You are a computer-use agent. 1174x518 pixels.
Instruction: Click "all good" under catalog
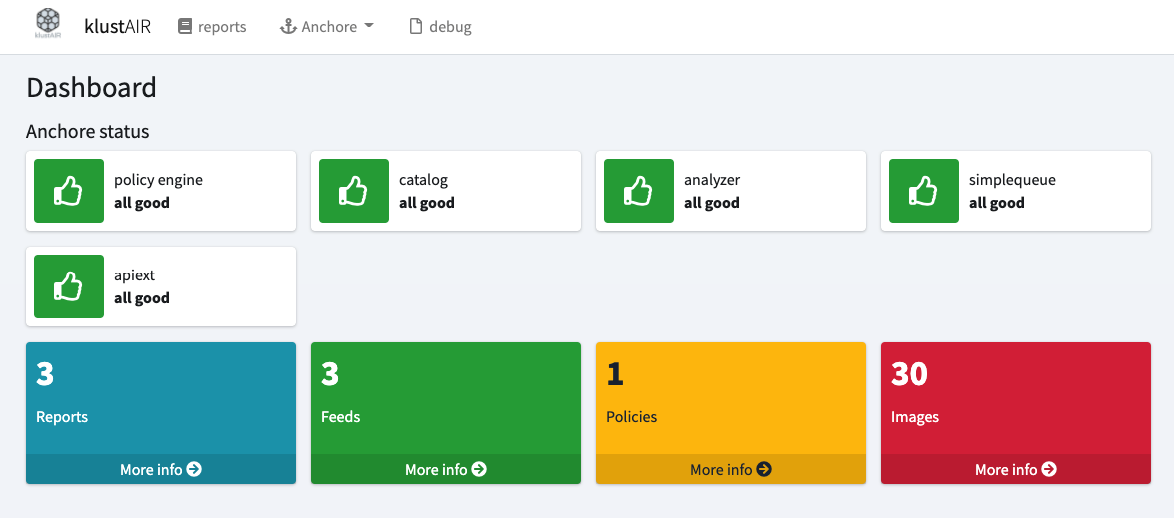(427, 203)
